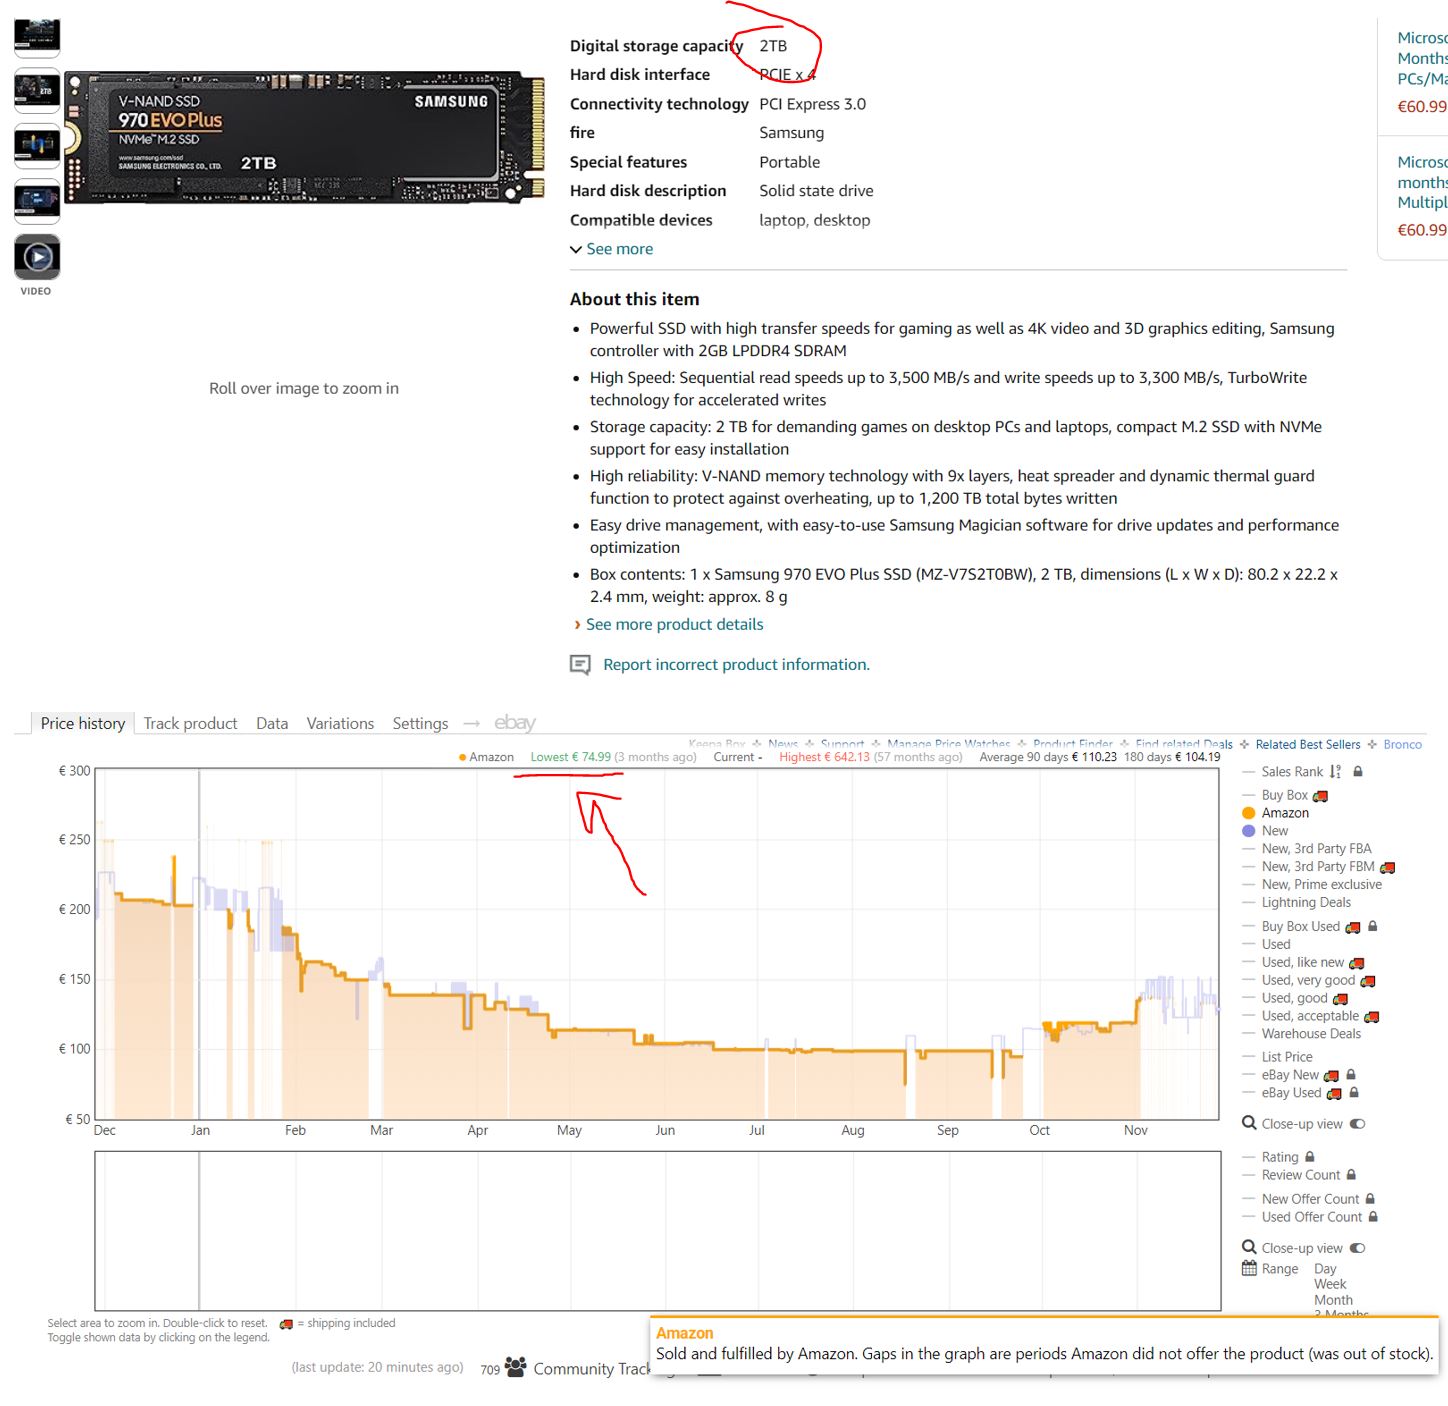Toggle the New price series in legend
1448x1406 pixels.
(x=1274, y=831)
